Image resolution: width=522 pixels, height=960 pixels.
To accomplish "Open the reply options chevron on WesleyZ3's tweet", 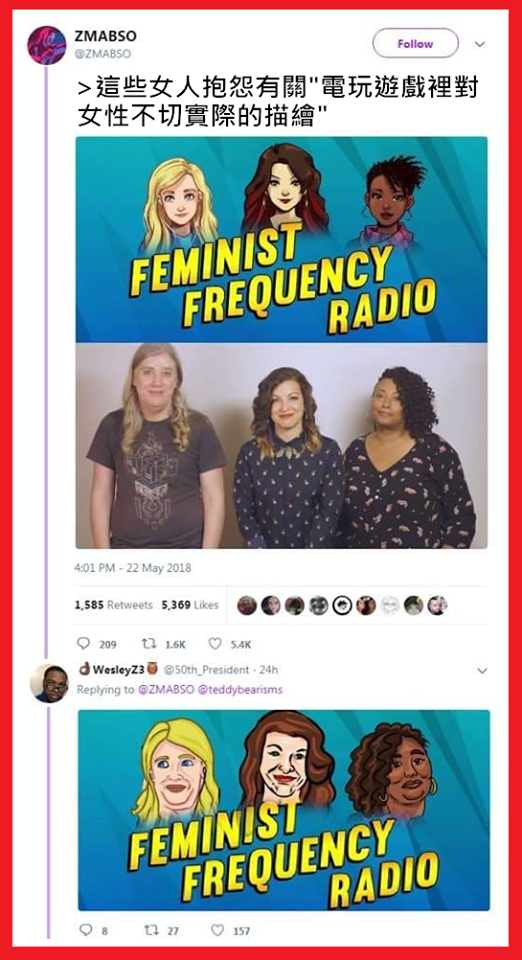I will click(482, 671).
